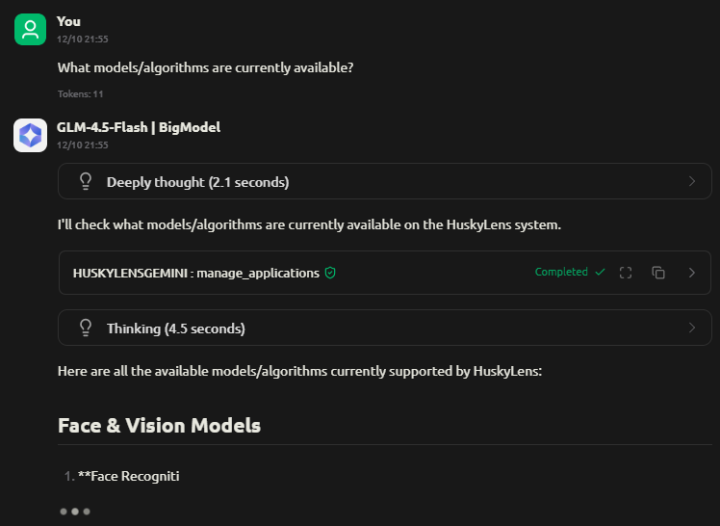Click the HUSKYLENSGEMINI : manage_applications label

coord(196,272)
